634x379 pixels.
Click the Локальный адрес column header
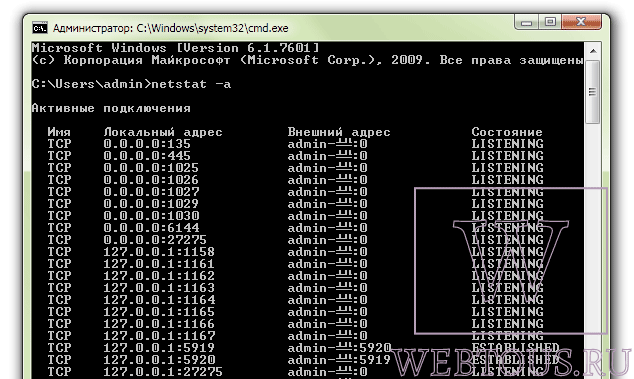pyautogui.click(x=163, y=132)
